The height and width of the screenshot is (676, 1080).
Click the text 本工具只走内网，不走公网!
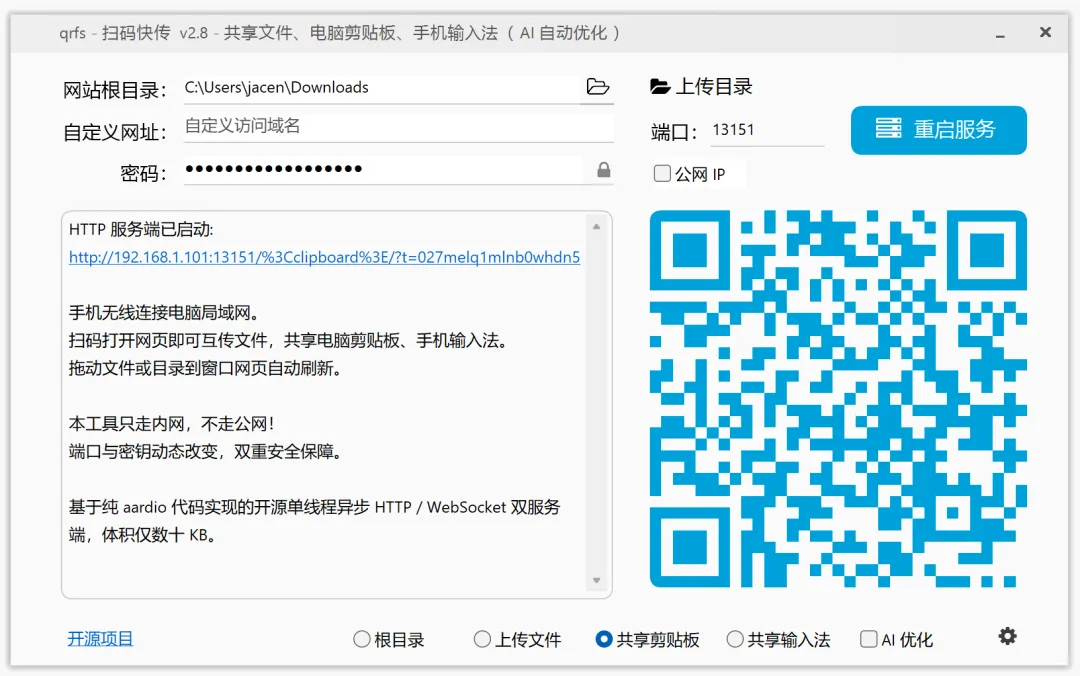[x=172, y=424]
